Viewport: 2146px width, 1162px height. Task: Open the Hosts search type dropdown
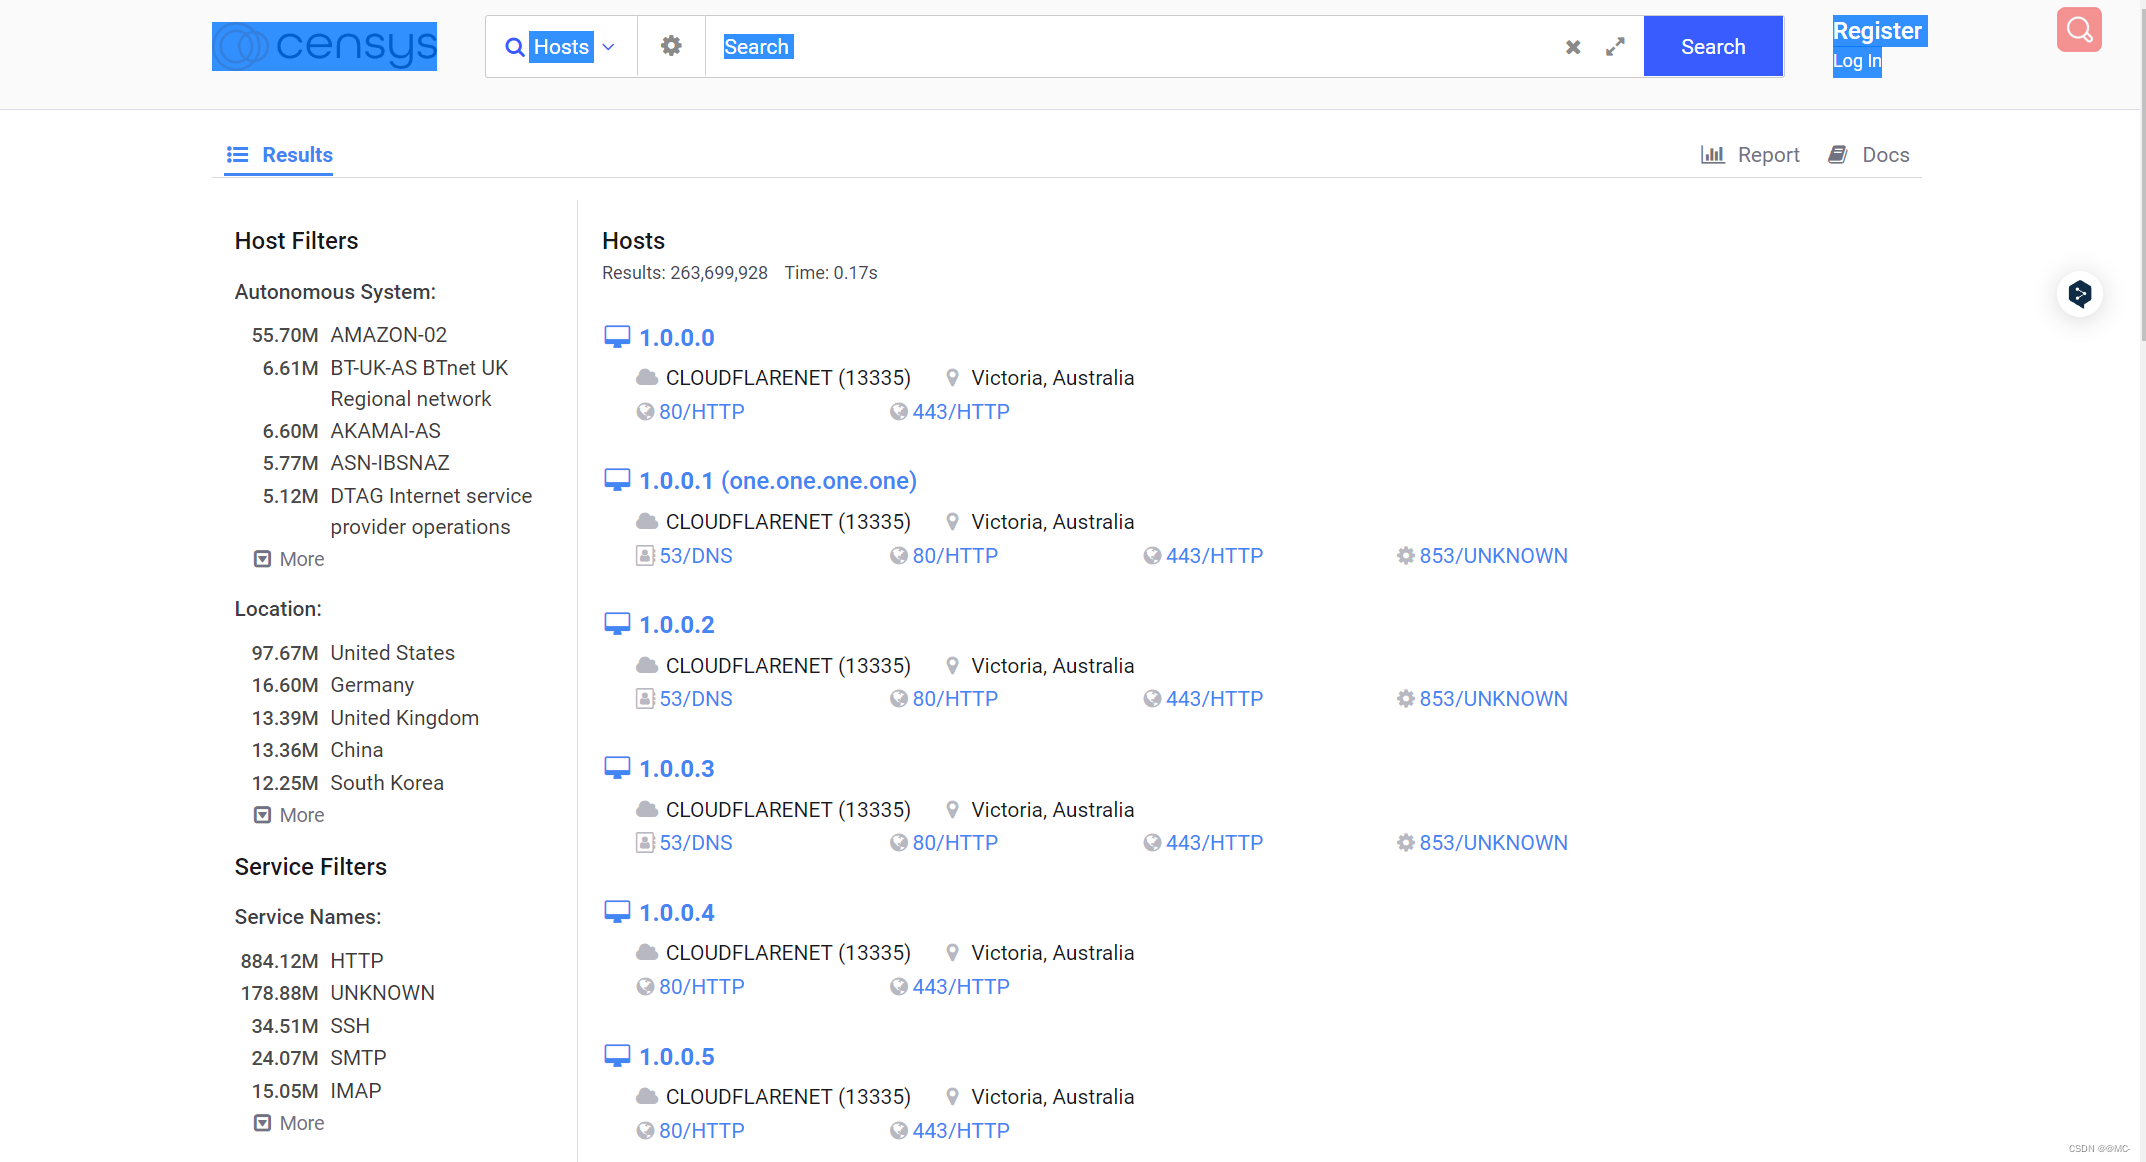[561, 47]
